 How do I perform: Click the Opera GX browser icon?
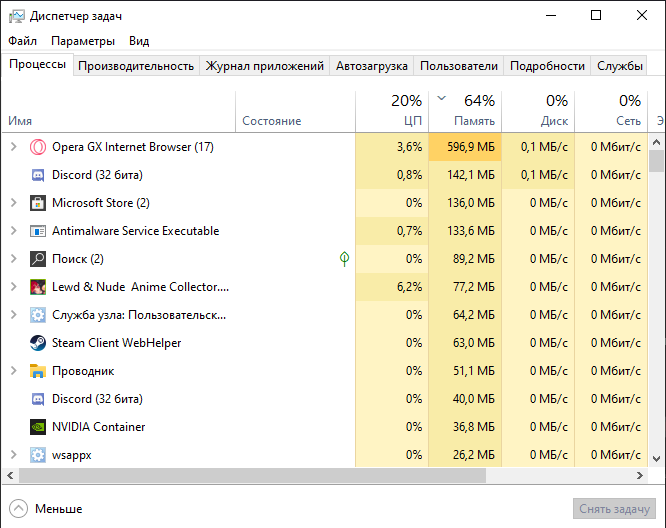pos(38,147)
